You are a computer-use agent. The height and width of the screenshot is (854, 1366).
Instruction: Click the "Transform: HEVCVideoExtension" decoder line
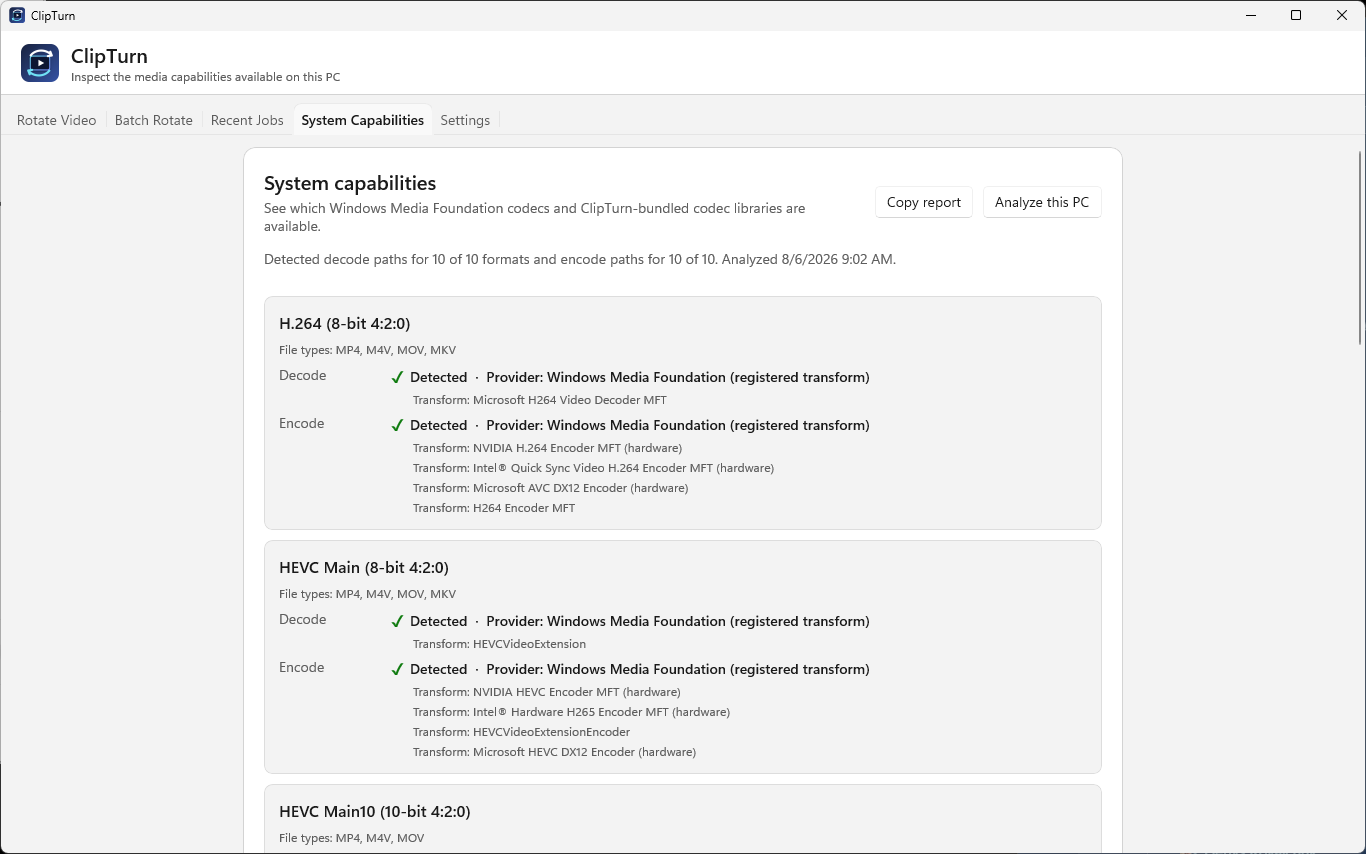coord(499,644)
